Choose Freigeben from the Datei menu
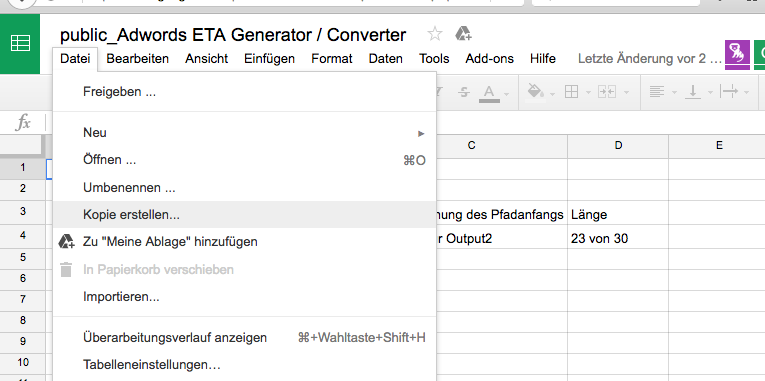Viewport: 765px width, 381px height. point(244,92)
